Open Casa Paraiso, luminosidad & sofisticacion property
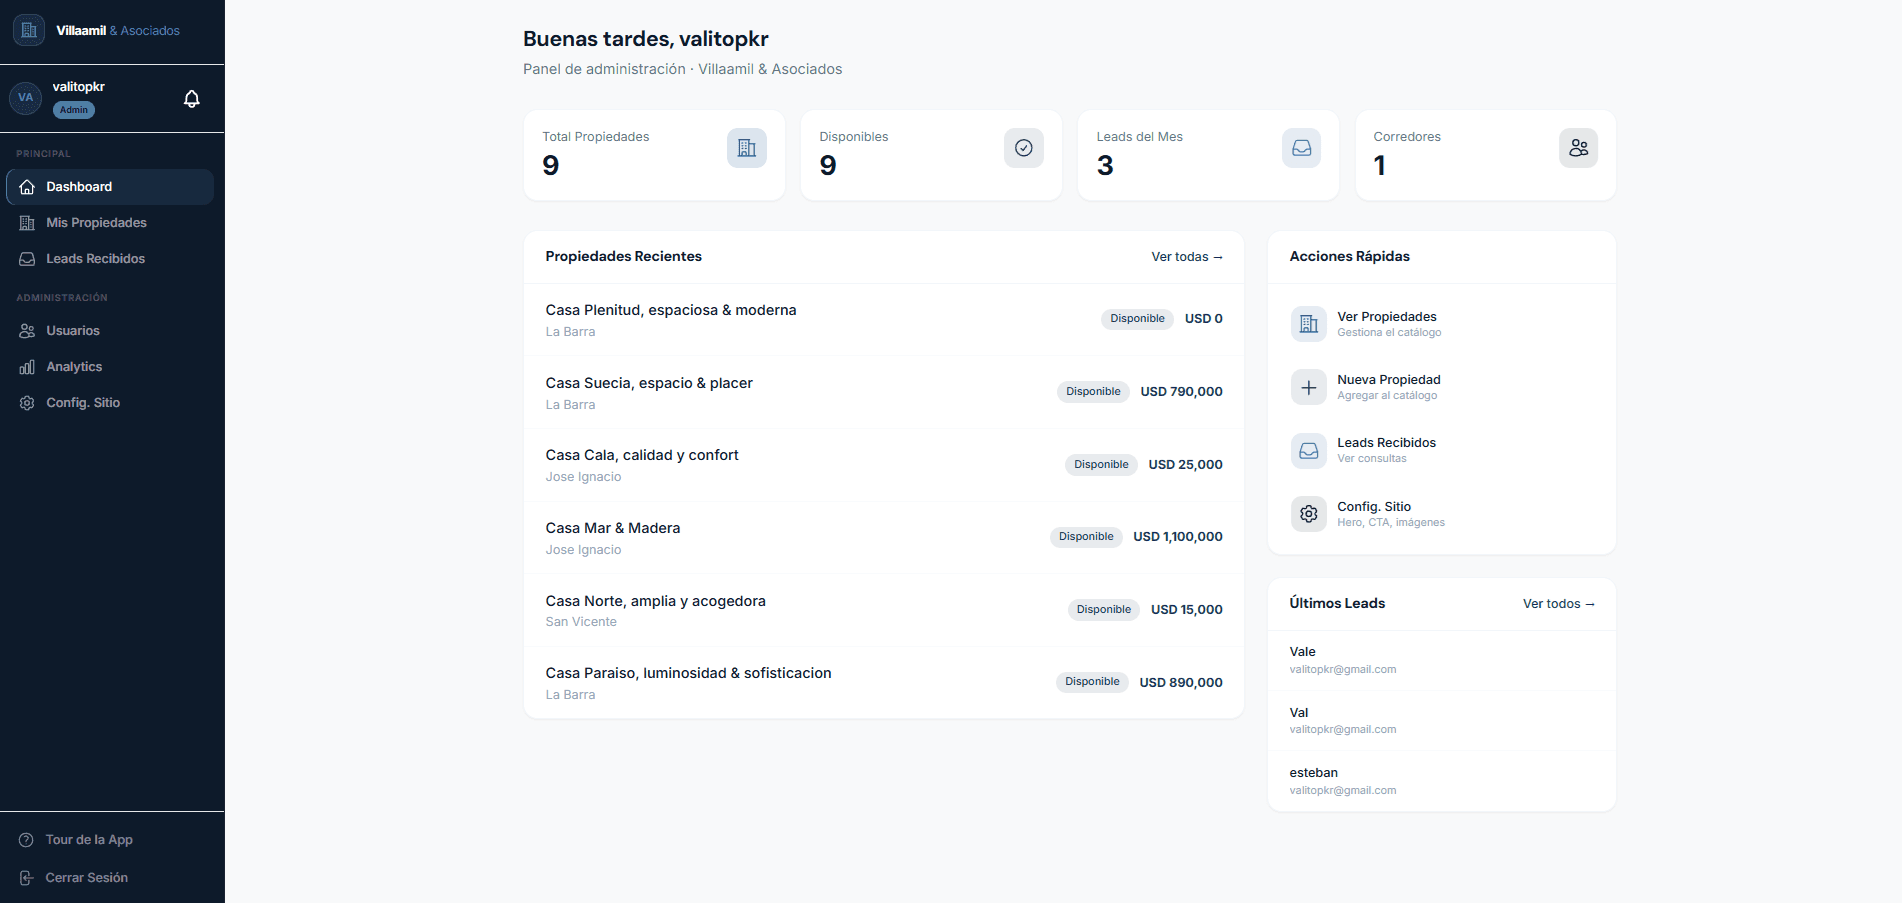Image resolution: width=1902 pixels, height=903 pixels. 884,683
